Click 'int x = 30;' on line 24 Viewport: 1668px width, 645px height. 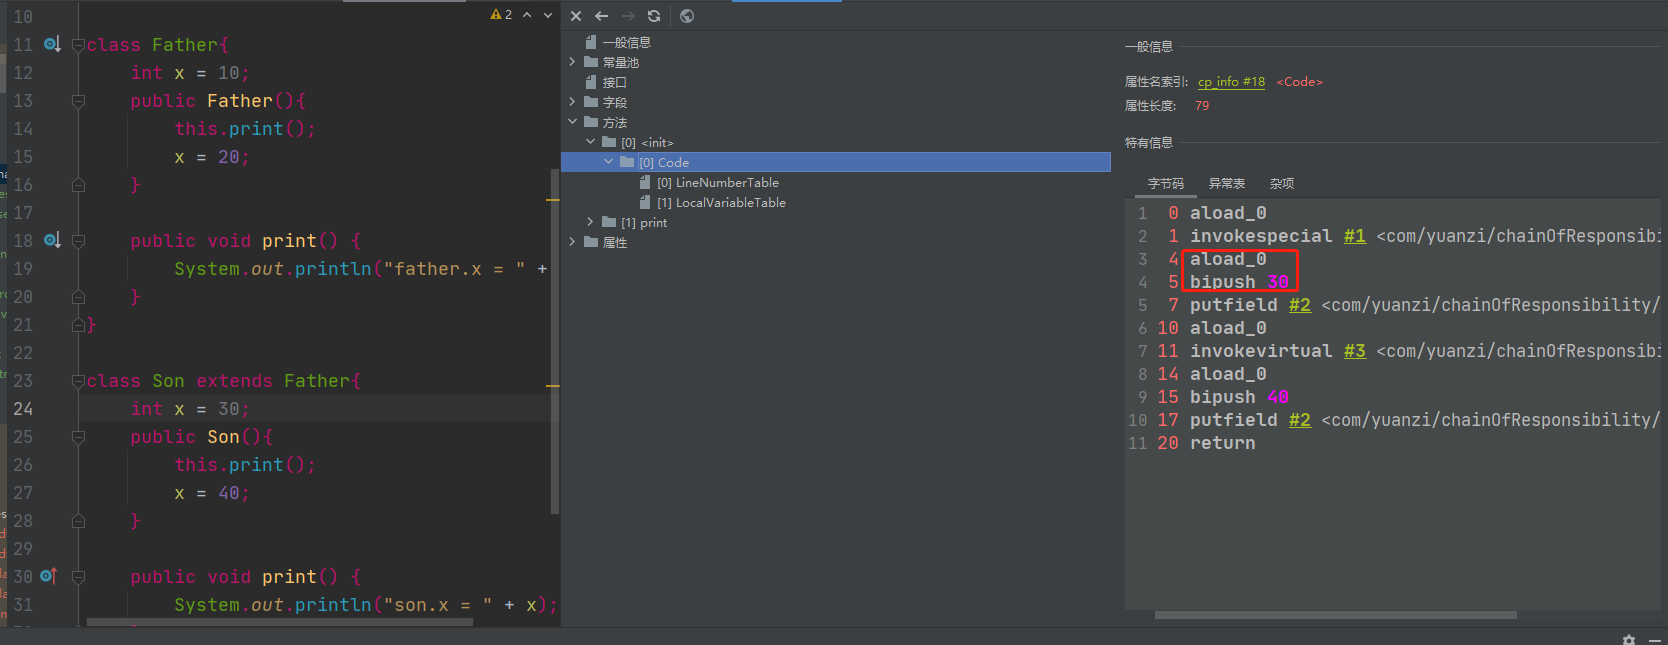(x=190, y=409)
